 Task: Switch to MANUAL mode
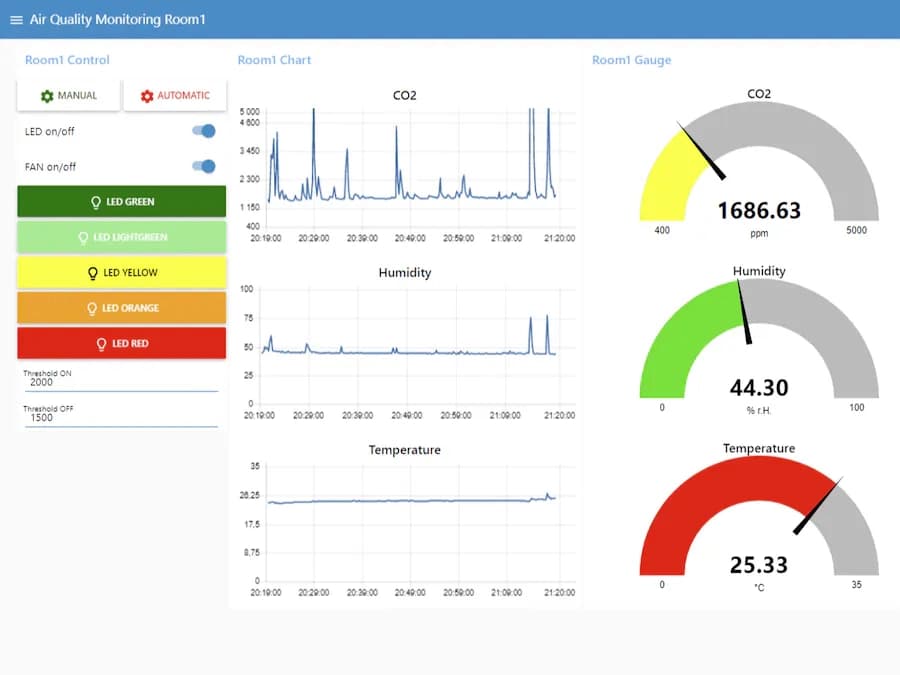(69, 96)
